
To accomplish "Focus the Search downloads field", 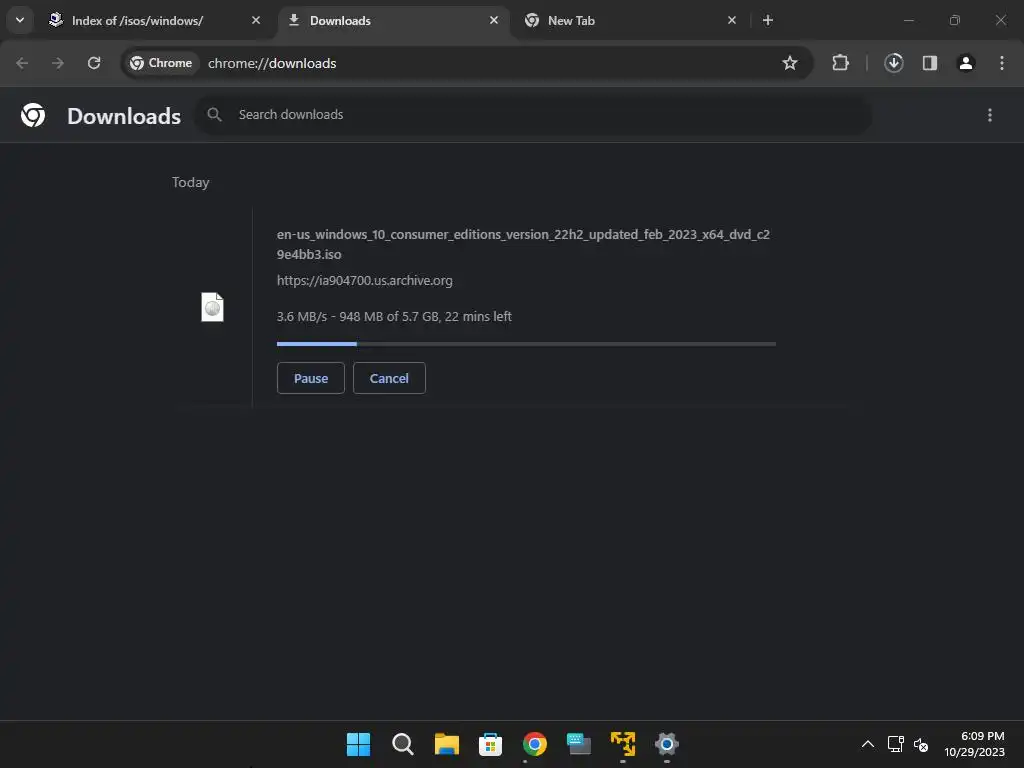I will pos(534,114).
